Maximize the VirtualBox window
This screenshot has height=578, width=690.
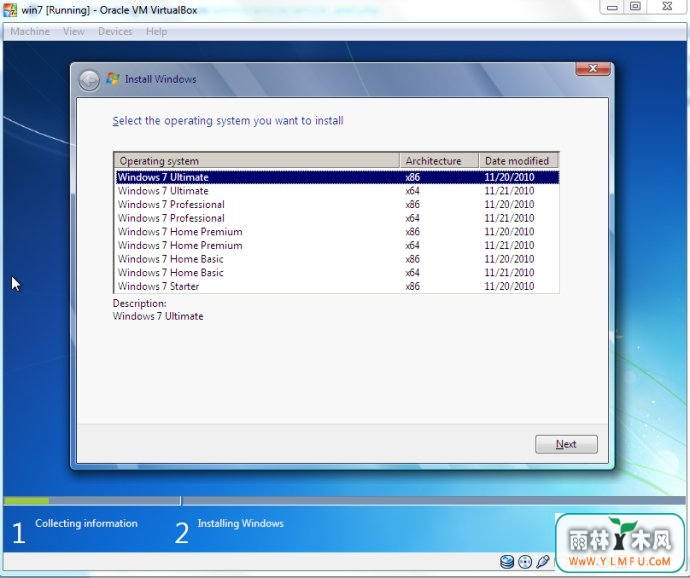[x=635, y=7]
